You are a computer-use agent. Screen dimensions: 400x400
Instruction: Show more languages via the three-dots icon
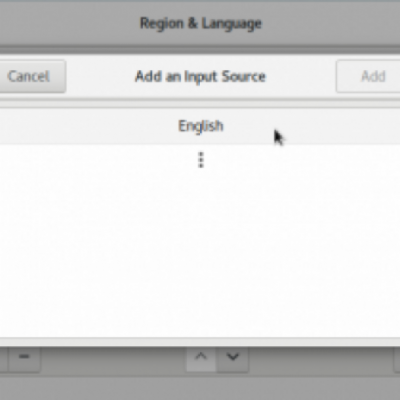coord(201,160)
